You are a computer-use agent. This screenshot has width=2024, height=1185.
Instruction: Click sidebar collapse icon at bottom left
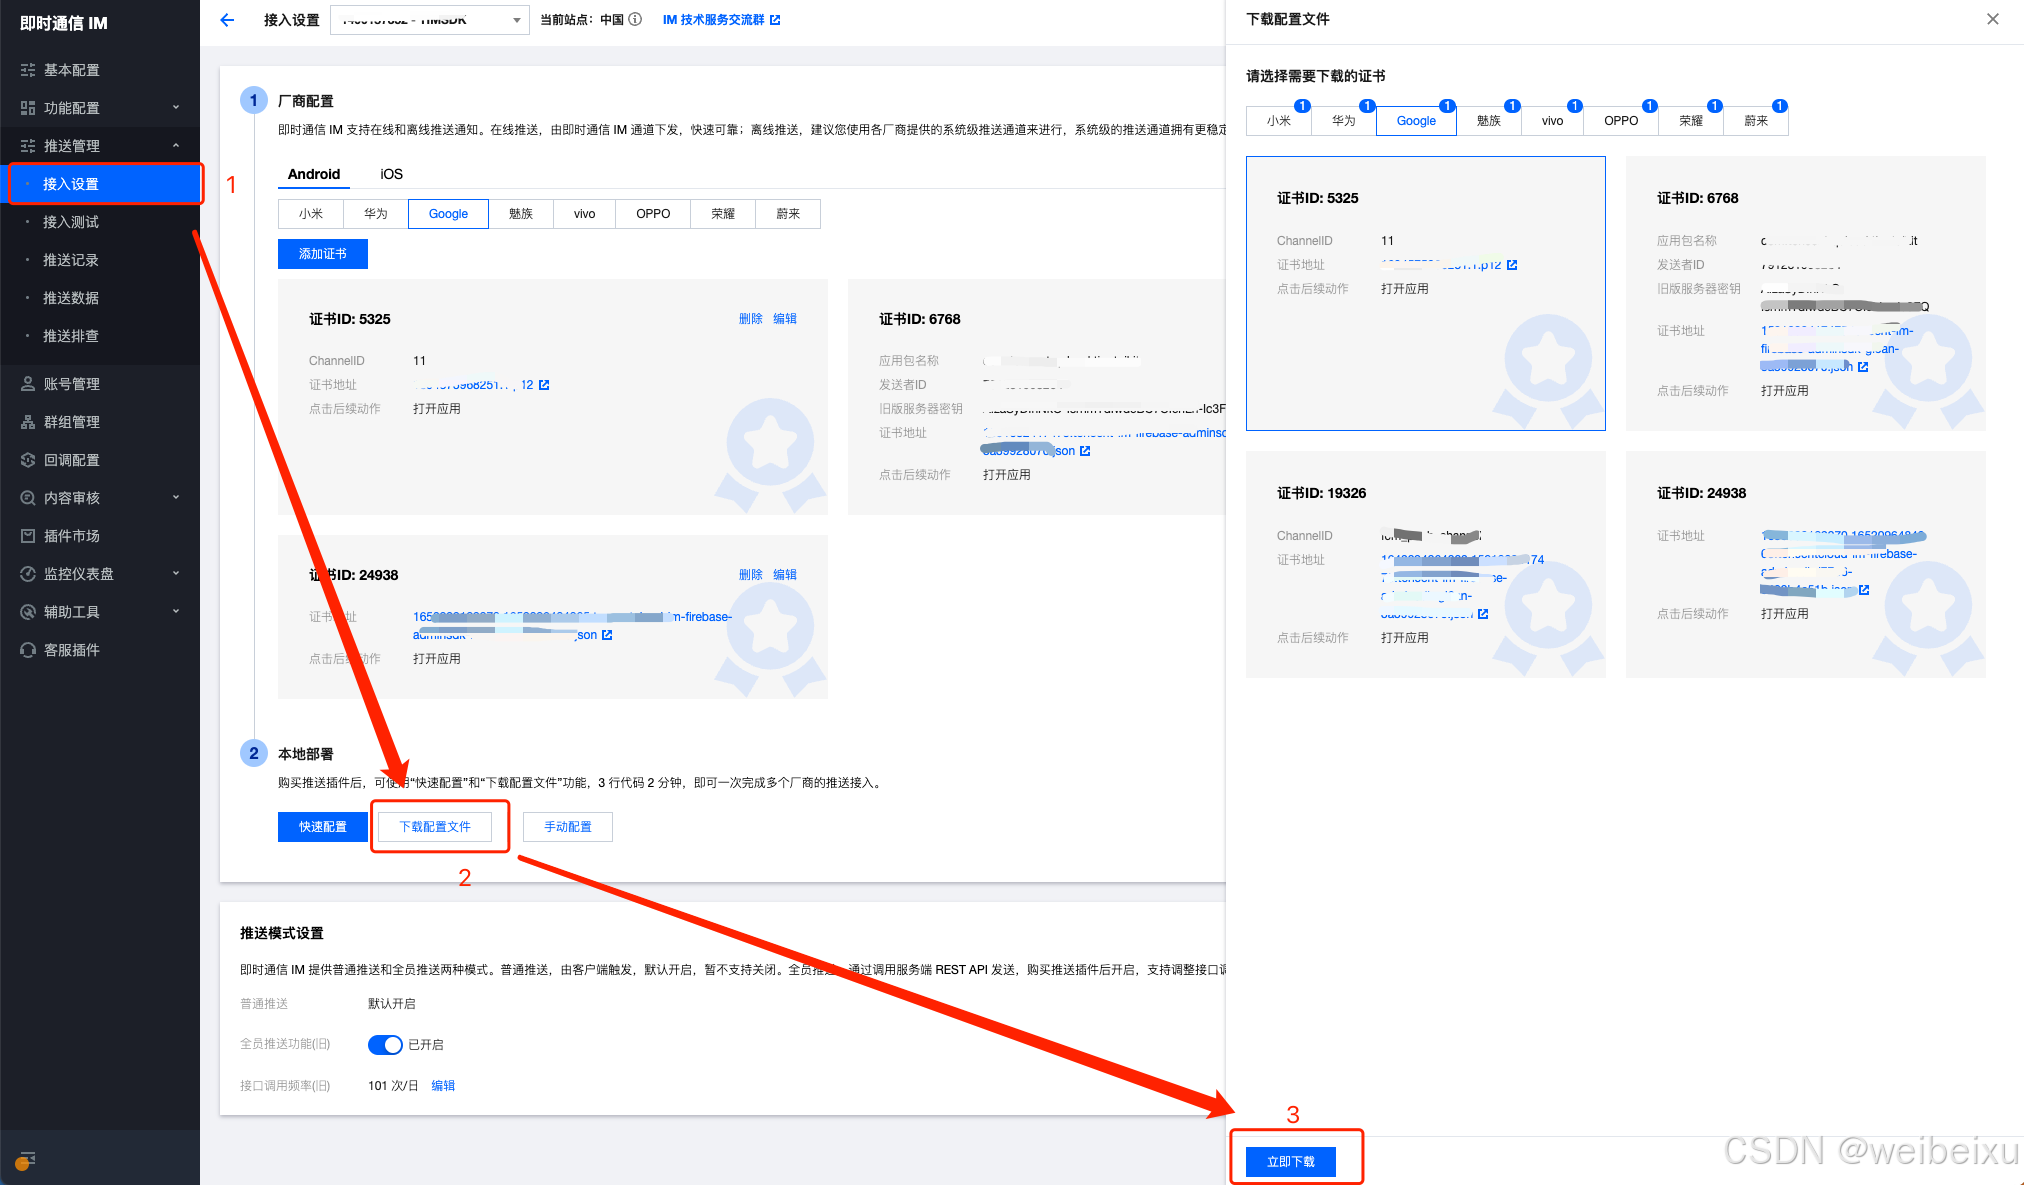(26, 1160)
